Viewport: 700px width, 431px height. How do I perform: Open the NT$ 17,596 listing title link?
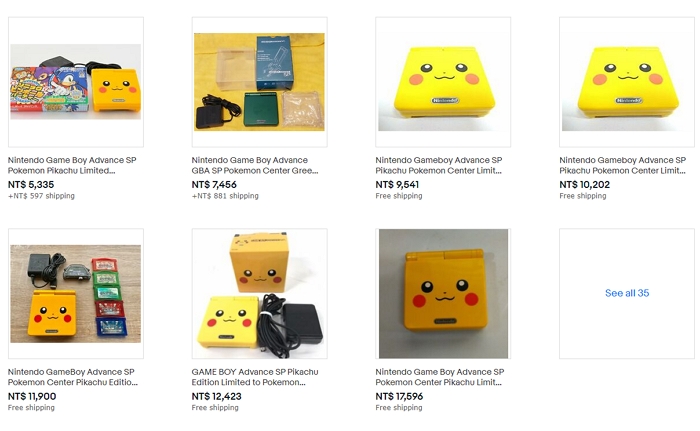click(440, 377)
